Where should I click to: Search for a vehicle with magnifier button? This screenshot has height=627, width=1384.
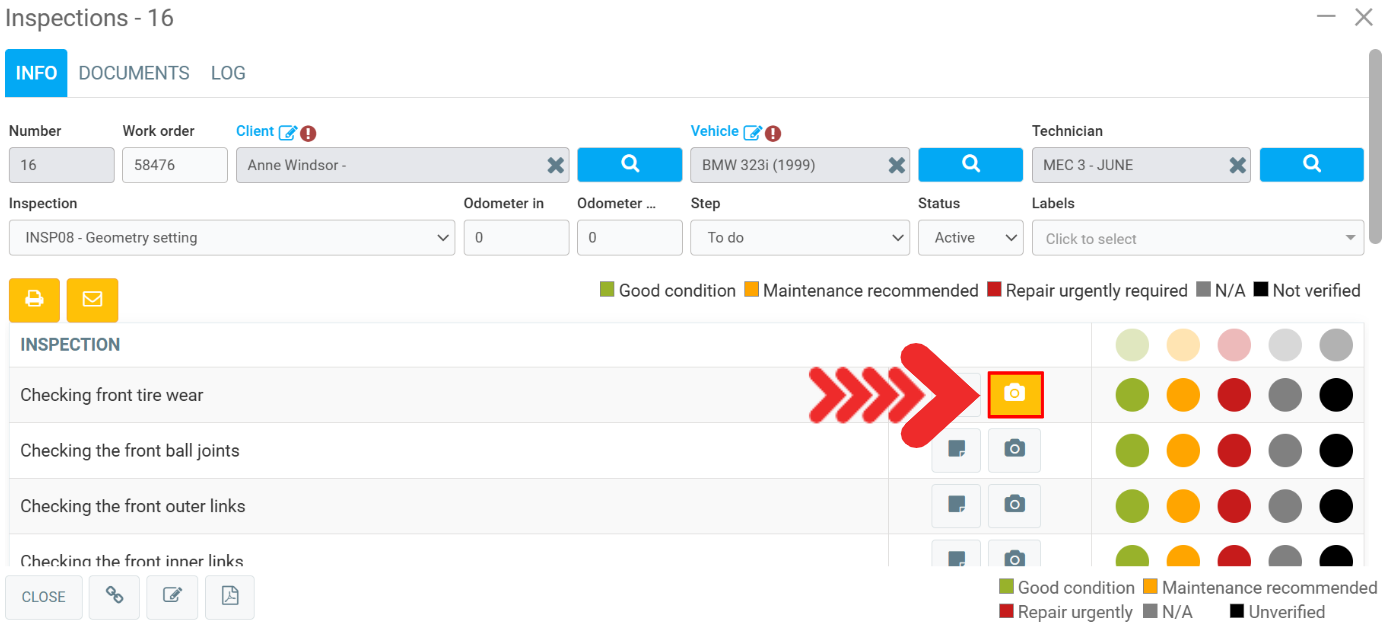tap(970, 164)
